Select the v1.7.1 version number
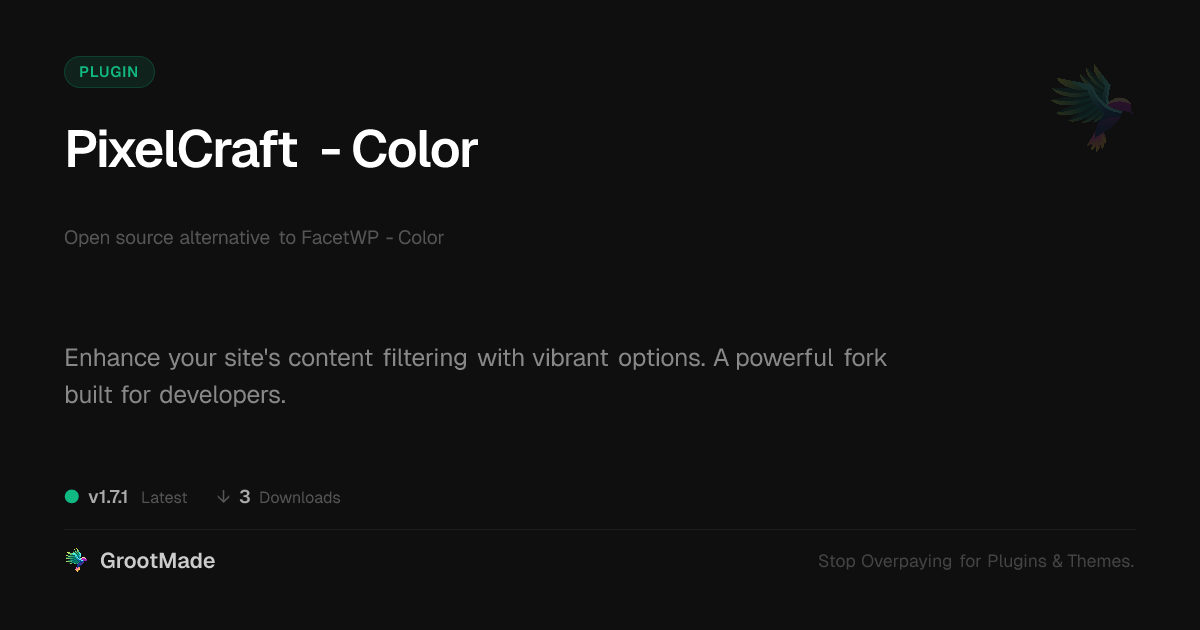This screenshot has width=1200, height=630. point(108,497)
